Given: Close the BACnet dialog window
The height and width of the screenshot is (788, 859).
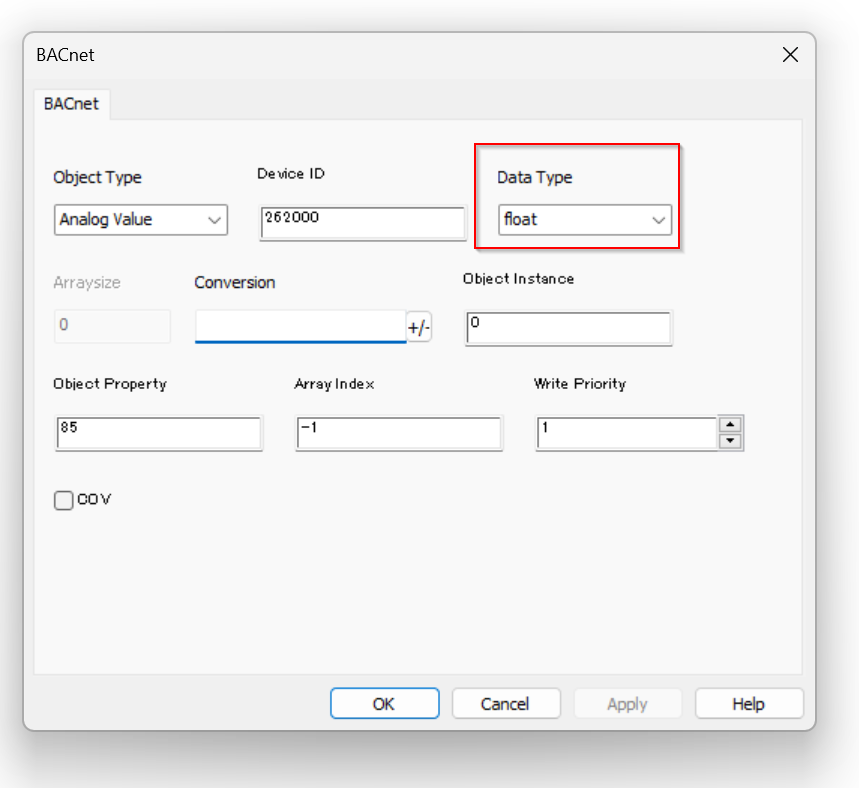Looking at the screenshot, I should coord(790,55).
